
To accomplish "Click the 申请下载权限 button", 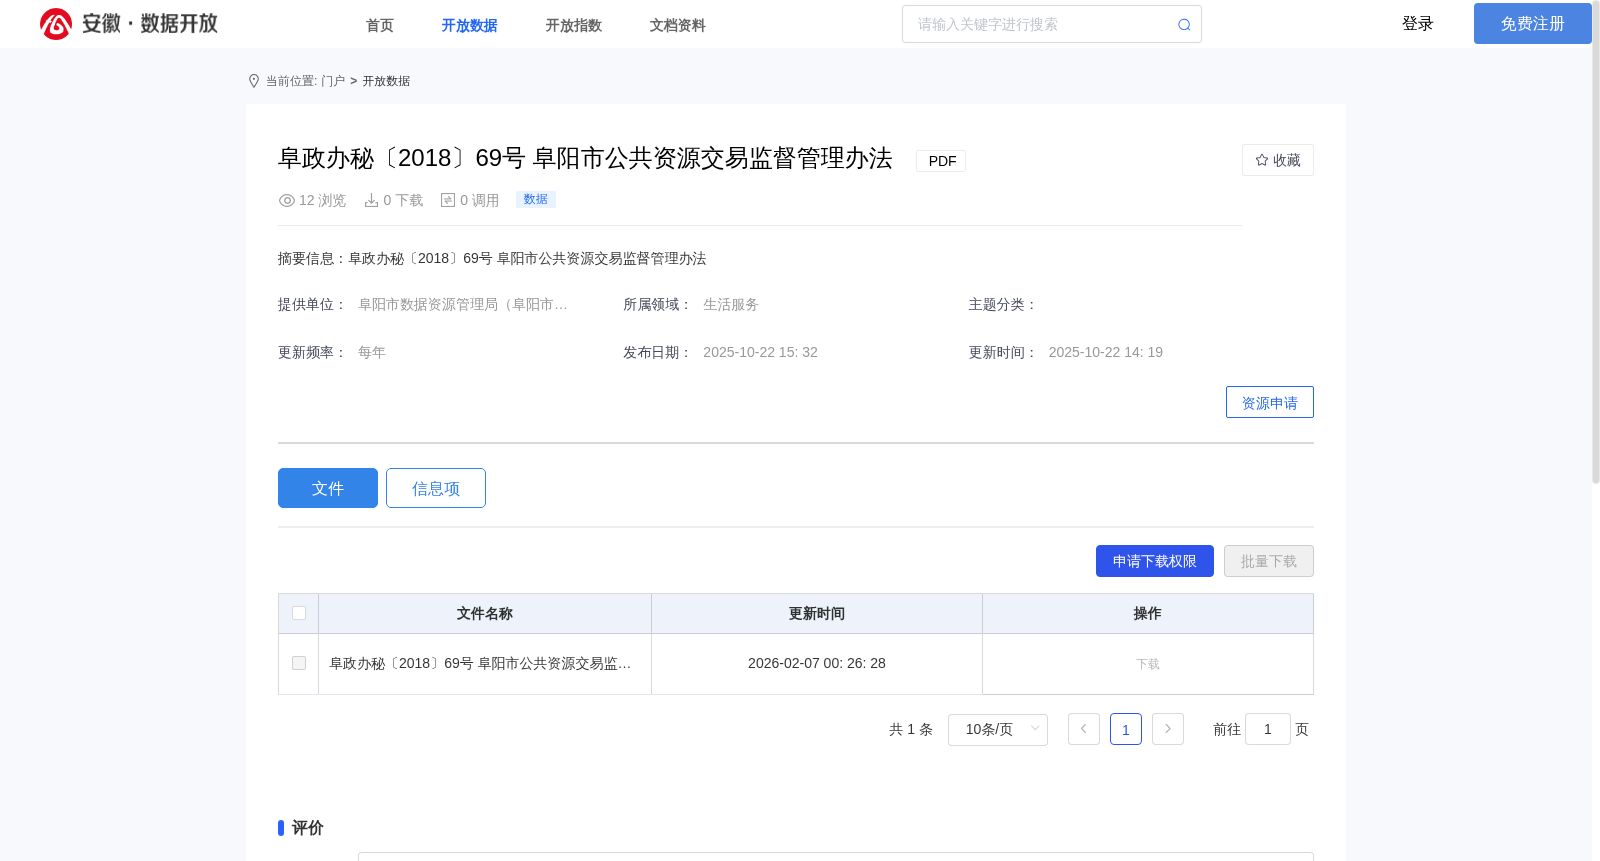I will [1155, 561].
